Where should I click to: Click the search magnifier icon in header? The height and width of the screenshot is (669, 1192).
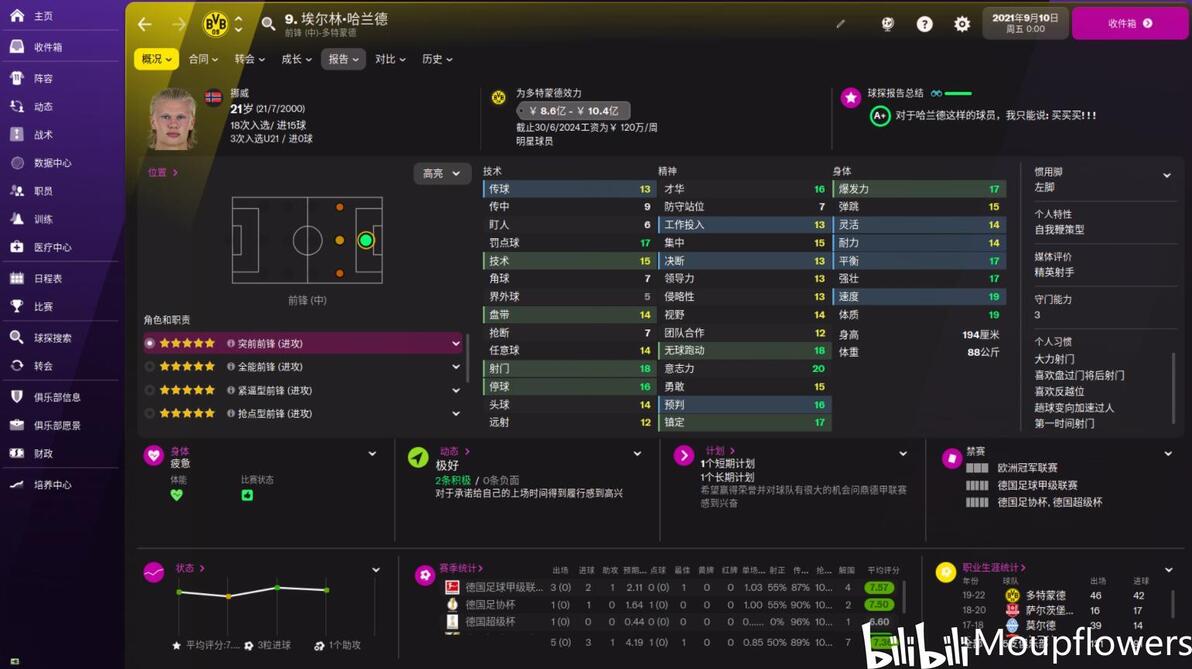tap(268, 24)
